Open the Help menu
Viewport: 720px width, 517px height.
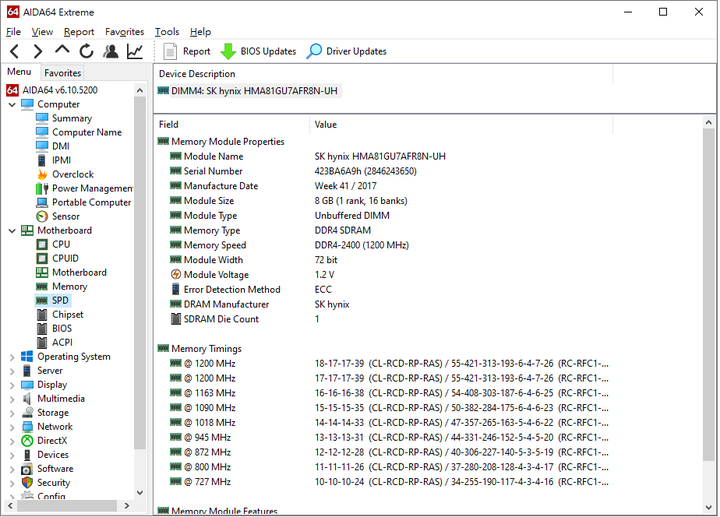(x=200, y=32)
